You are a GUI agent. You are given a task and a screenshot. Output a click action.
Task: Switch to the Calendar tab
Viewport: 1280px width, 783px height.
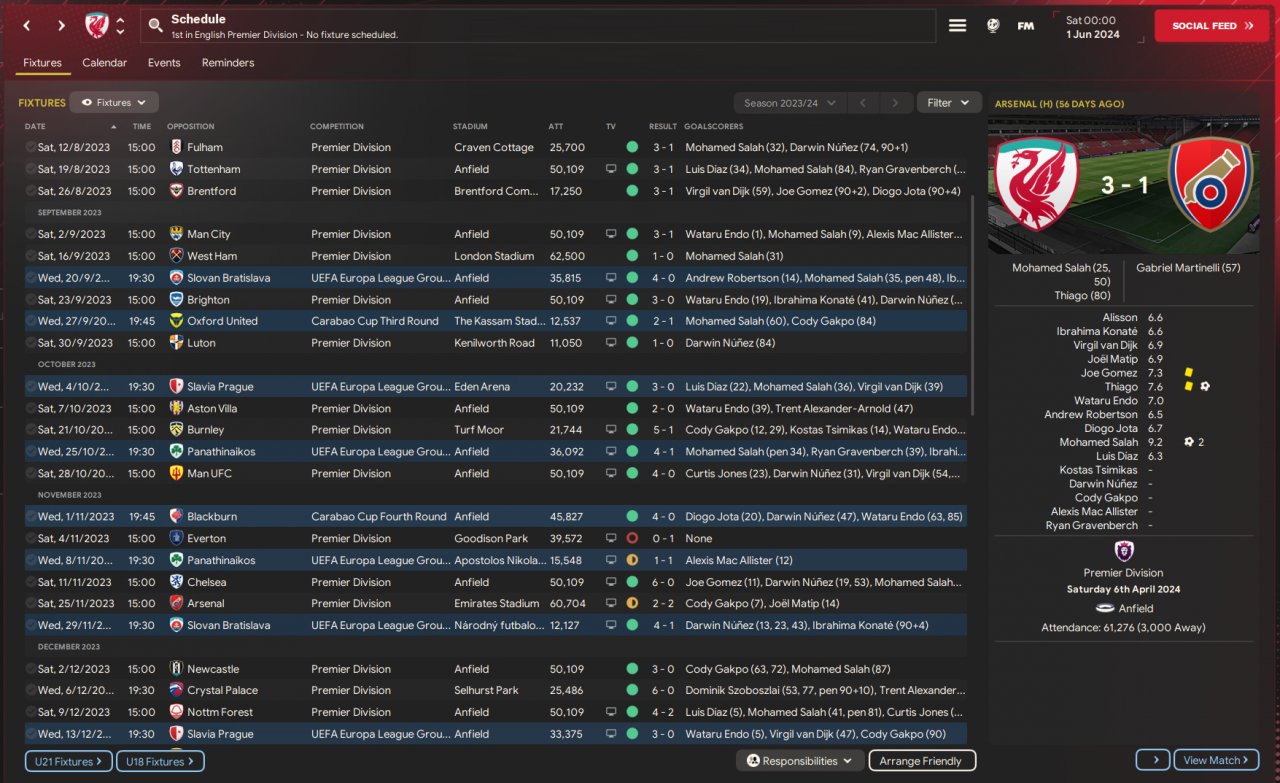click(105, 63)
